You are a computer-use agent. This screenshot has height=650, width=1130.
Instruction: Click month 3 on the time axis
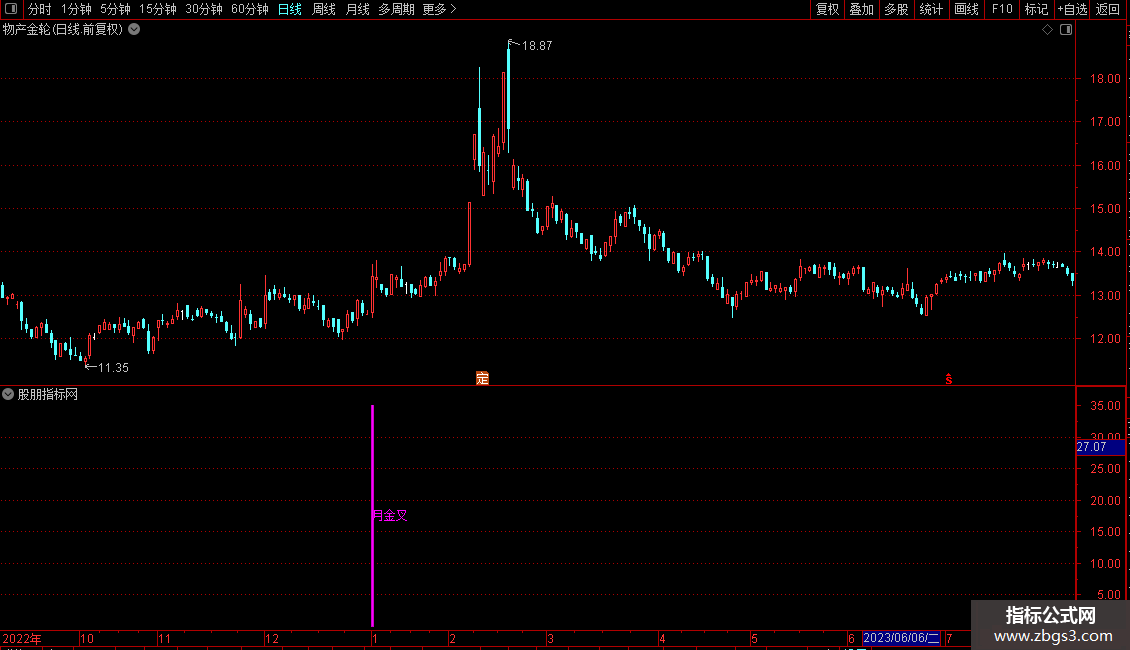pos(550,638)
